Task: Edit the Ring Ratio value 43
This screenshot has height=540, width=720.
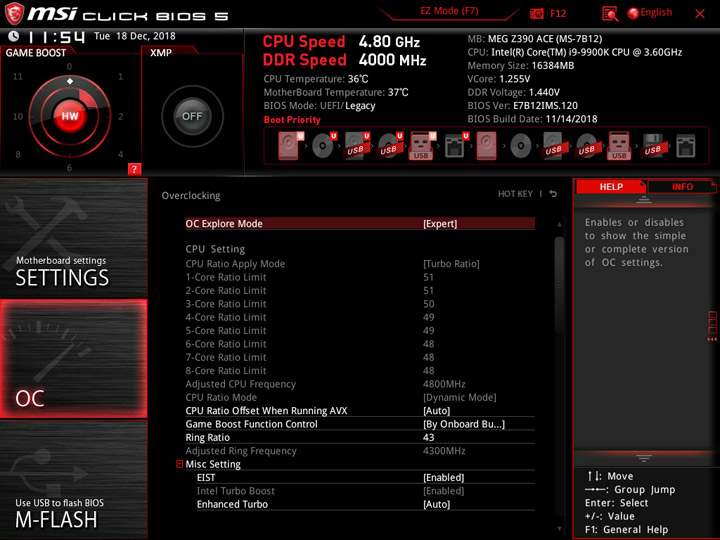Action: (428, 437)
